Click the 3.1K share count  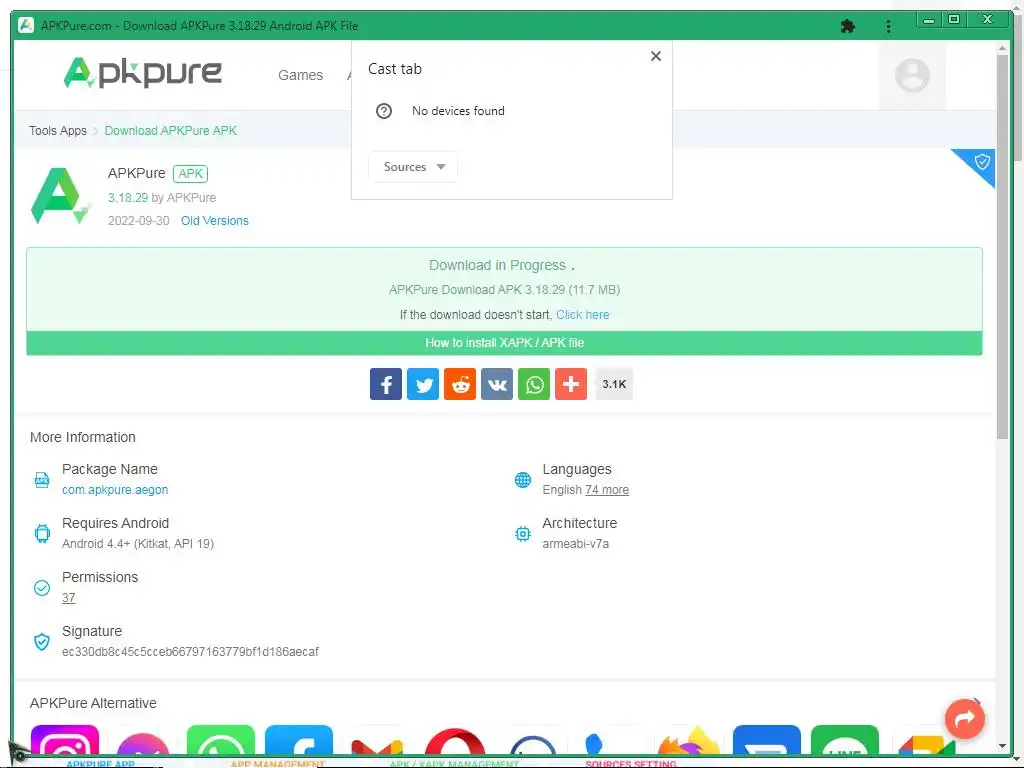pos(614,384)
